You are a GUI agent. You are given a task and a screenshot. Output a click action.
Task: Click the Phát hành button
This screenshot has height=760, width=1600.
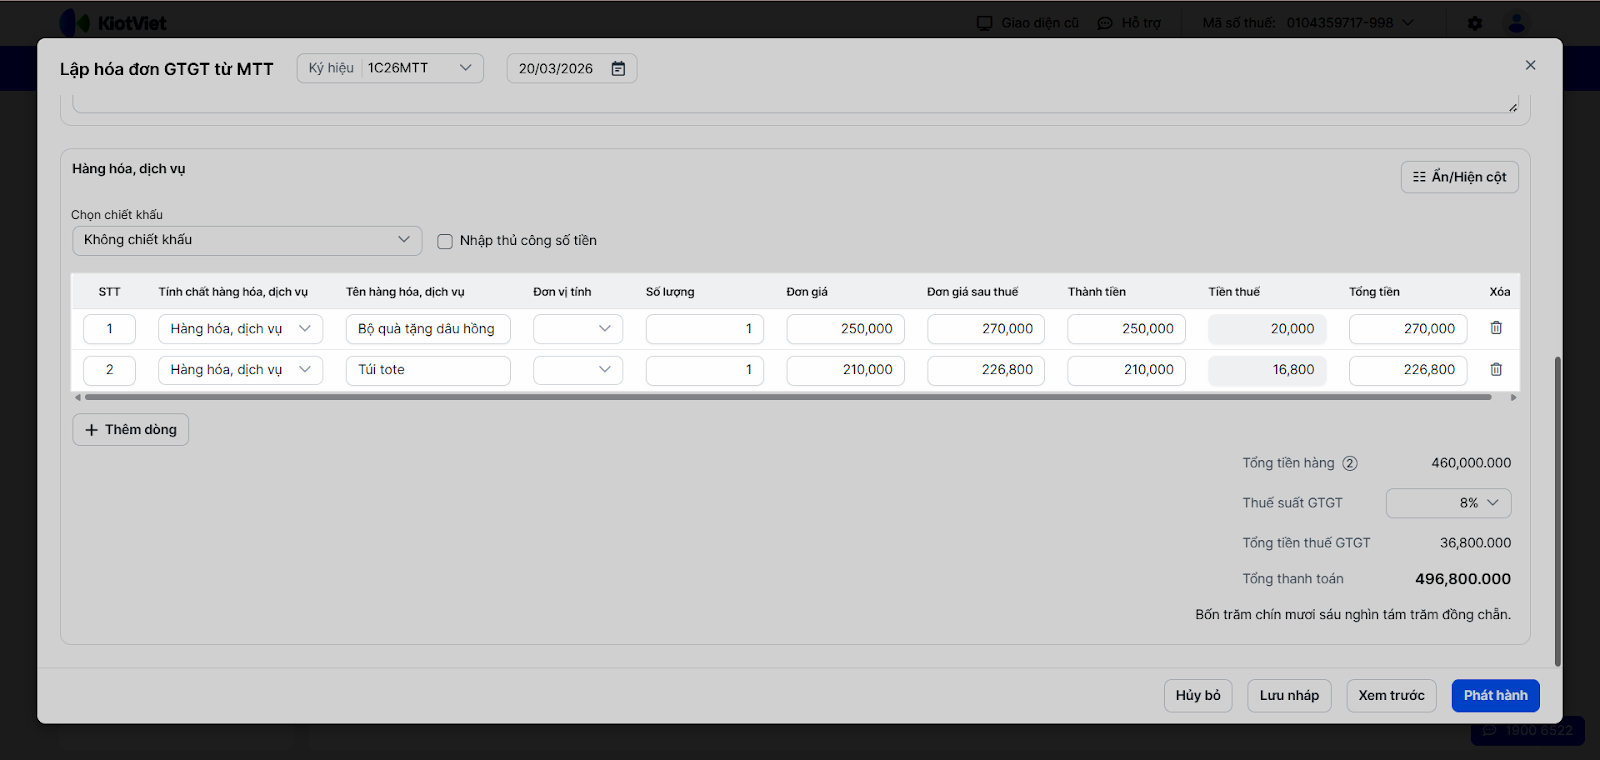tap(1495, 695)
